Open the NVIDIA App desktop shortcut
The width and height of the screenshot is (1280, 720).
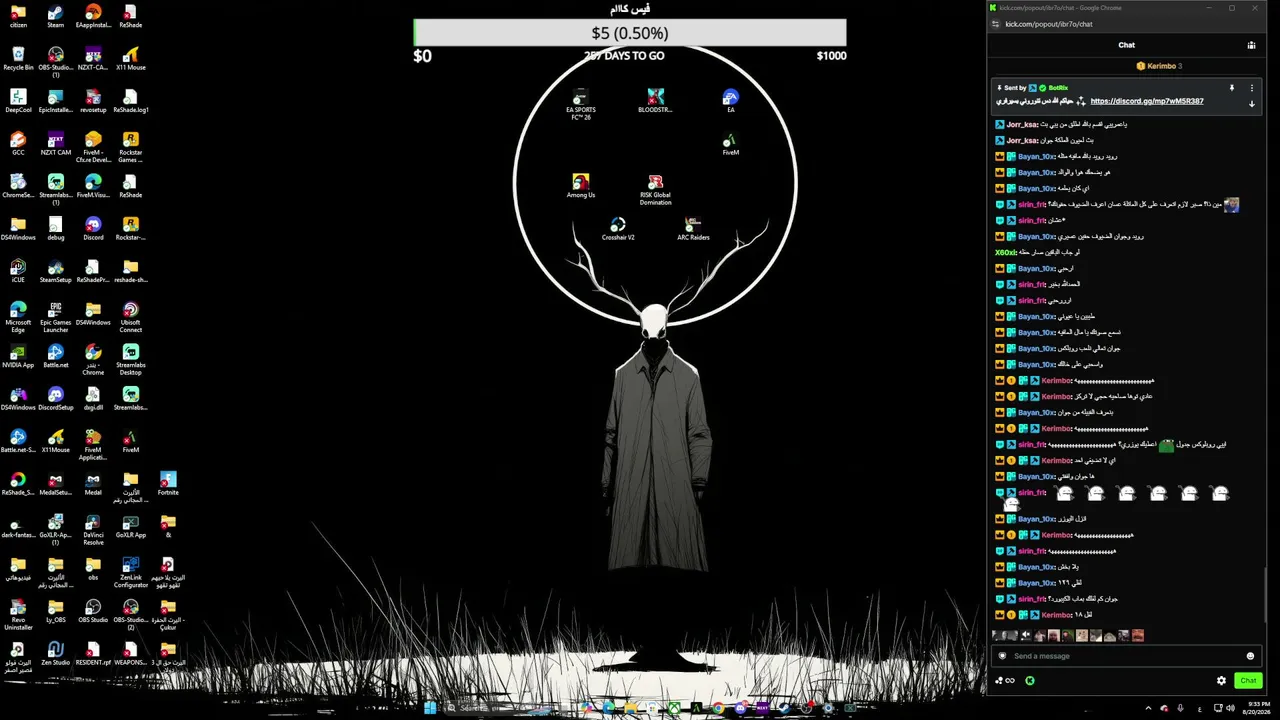coord(18,357)
